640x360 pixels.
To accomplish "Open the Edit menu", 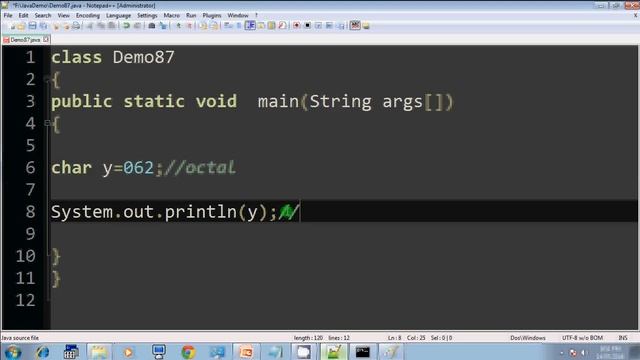I will click(23, 16).
